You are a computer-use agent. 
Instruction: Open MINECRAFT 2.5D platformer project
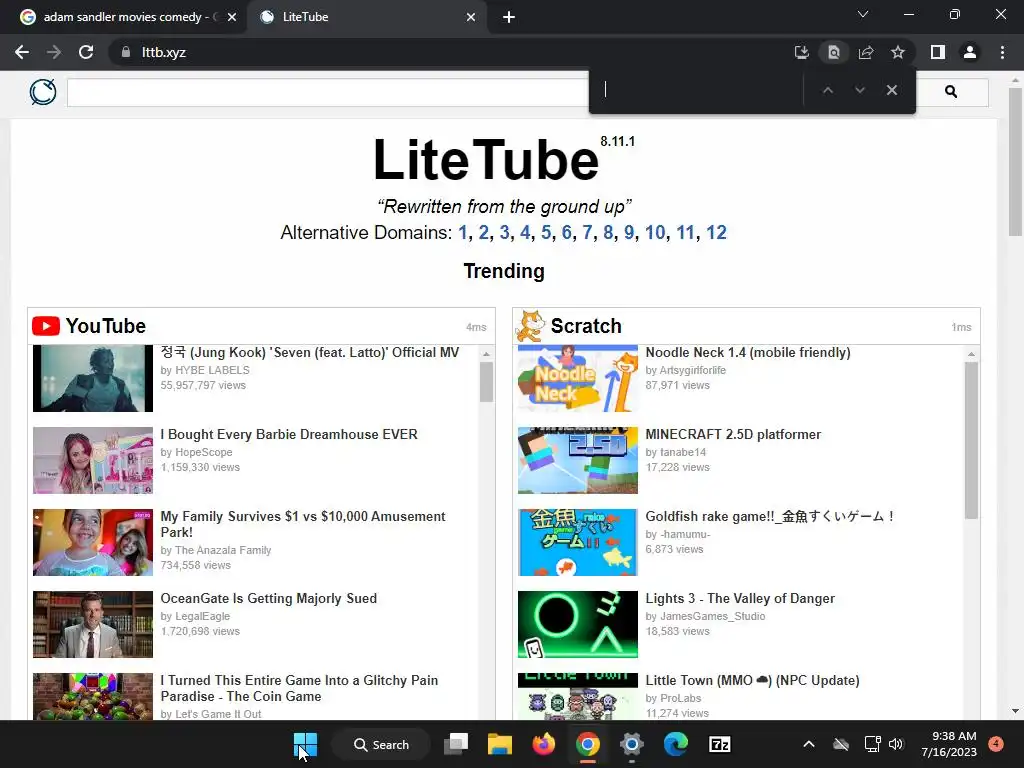tap(733, 434)
